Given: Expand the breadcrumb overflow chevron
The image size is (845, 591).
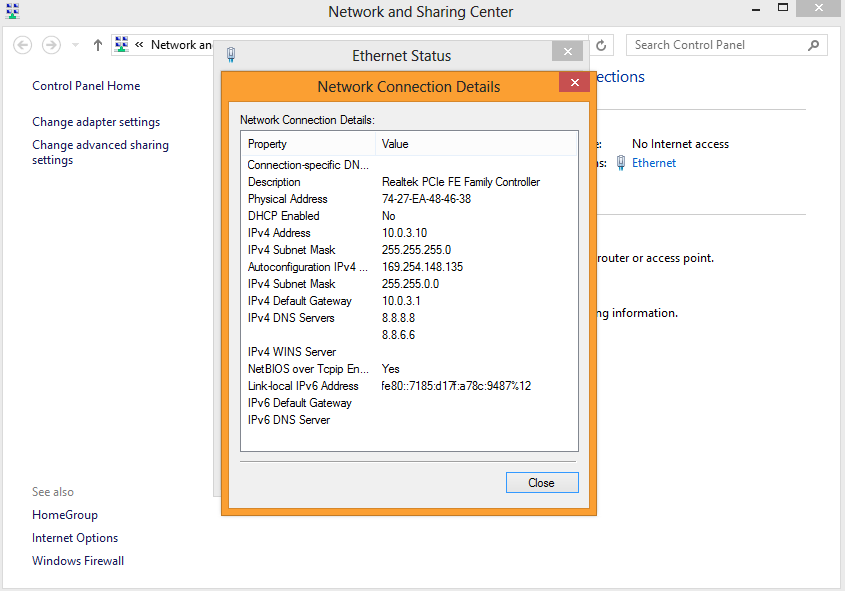Looking at the screenshot, I should coord(139,45).
